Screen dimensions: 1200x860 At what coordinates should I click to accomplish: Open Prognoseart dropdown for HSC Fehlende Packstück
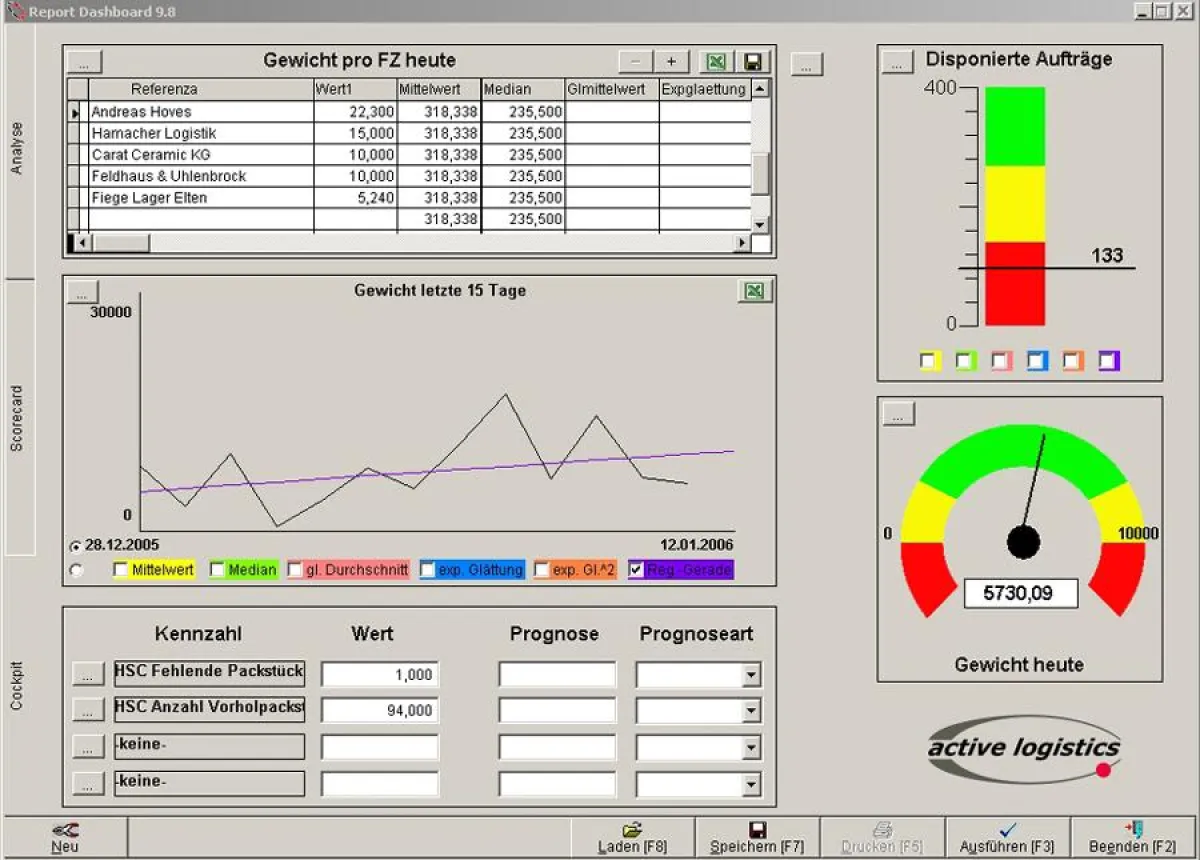coord(751,676)
